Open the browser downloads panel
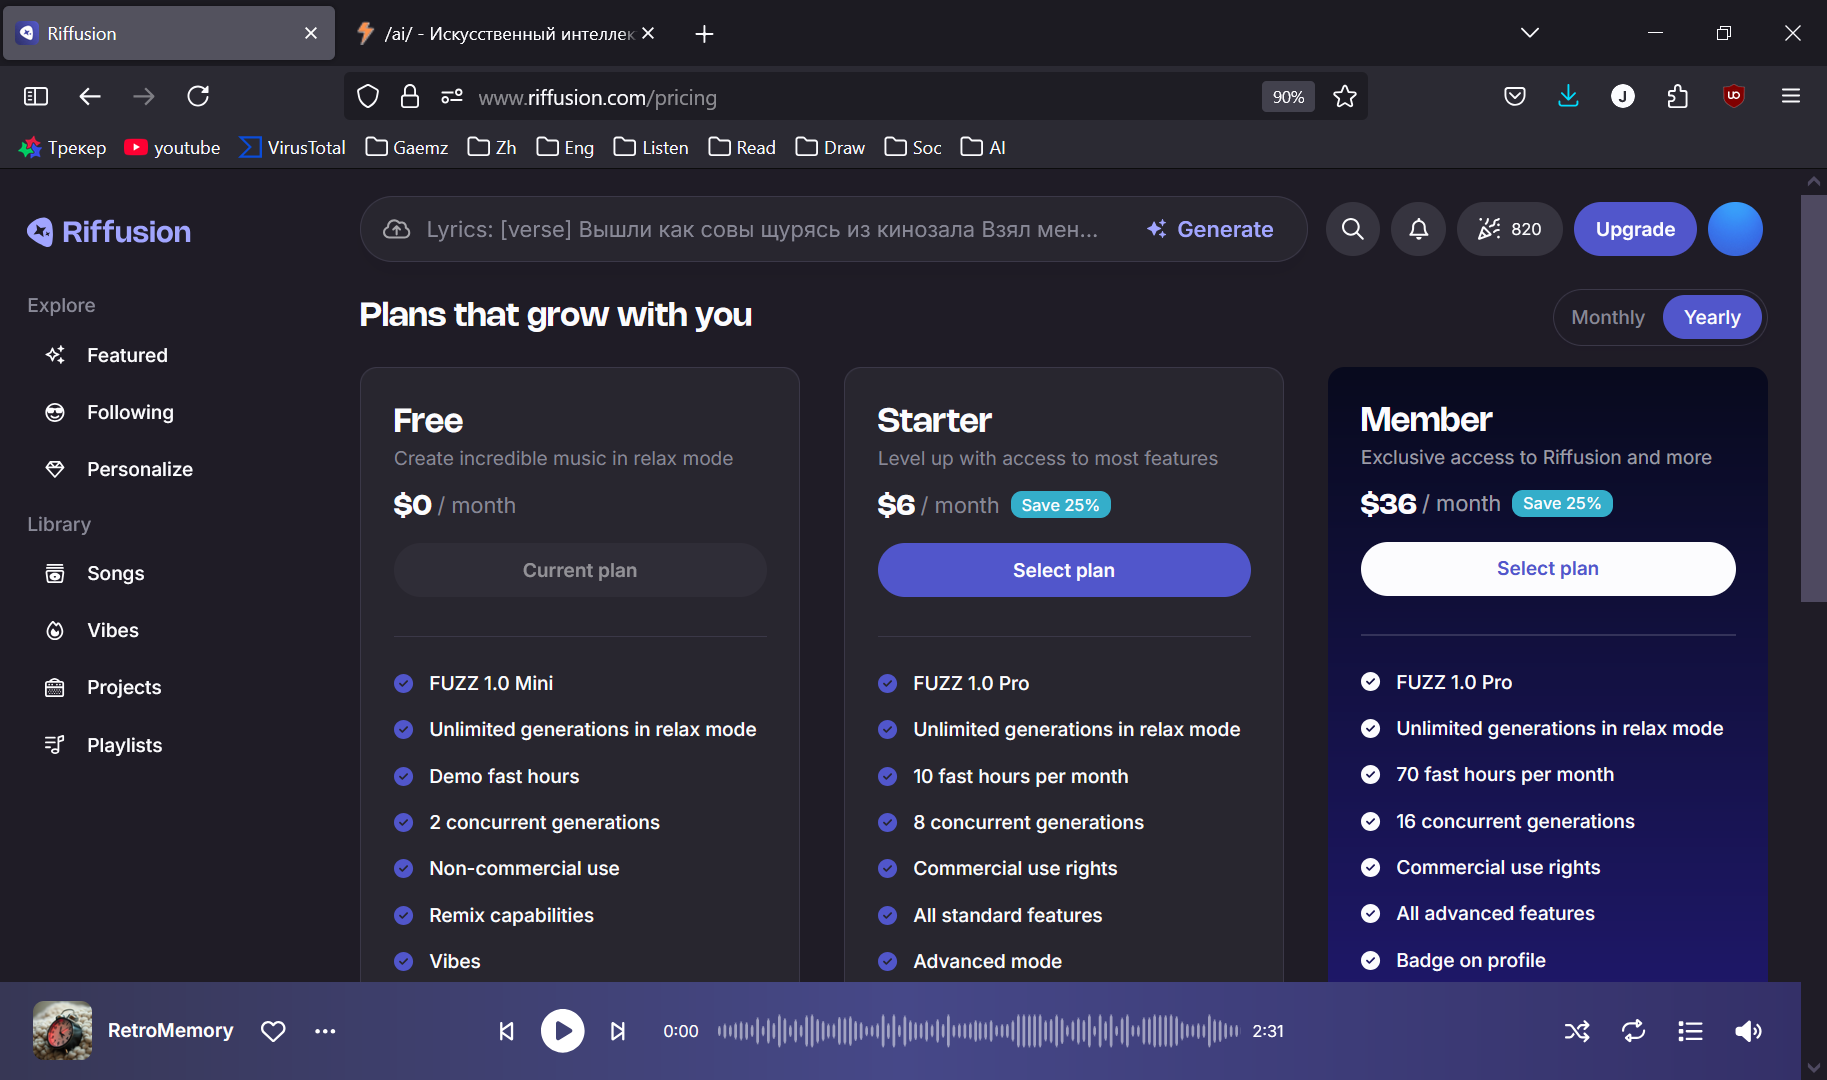Image resolution: width=1827 pixels, height=1080 pixels. [x=1568, y=96]
